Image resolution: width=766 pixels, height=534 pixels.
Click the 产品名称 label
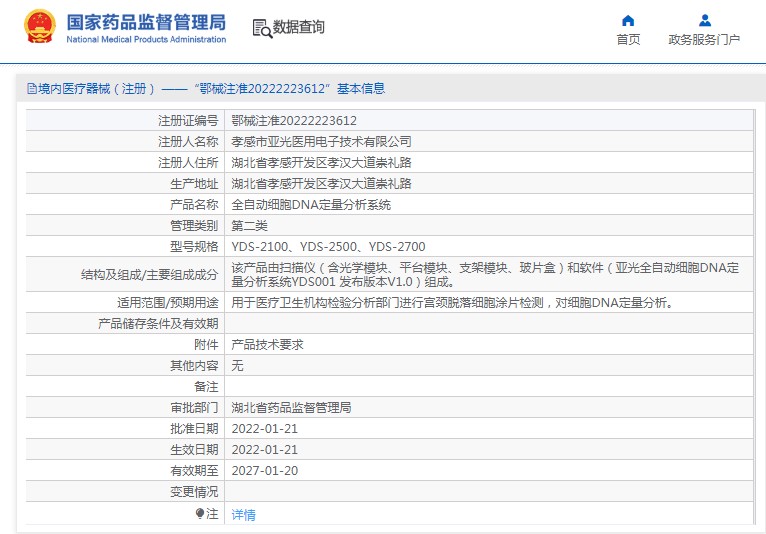click(194, 205)
